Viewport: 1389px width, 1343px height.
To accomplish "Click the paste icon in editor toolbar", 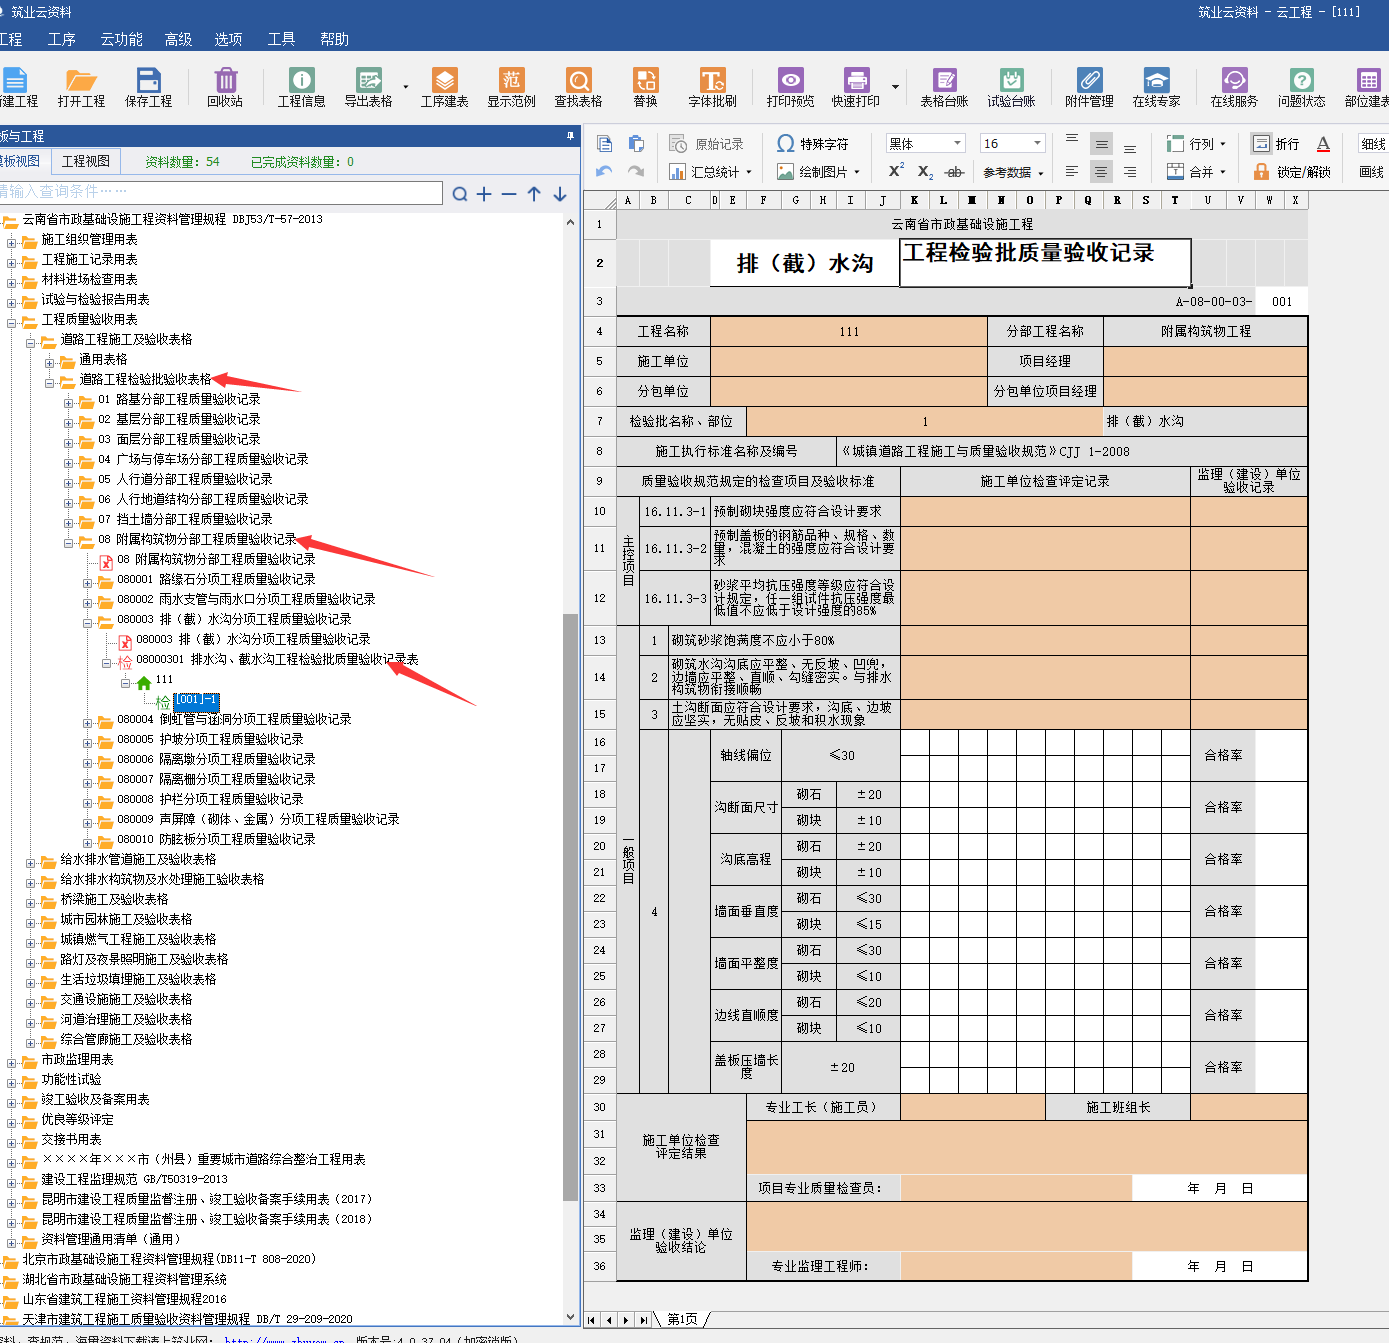I will [636, 144].
